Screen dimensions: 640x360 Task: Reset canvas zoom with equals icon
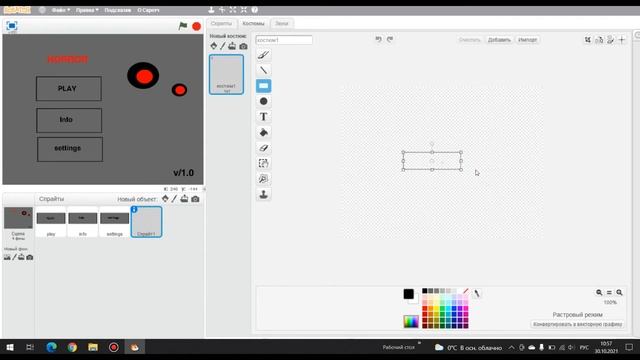(609, 292)
